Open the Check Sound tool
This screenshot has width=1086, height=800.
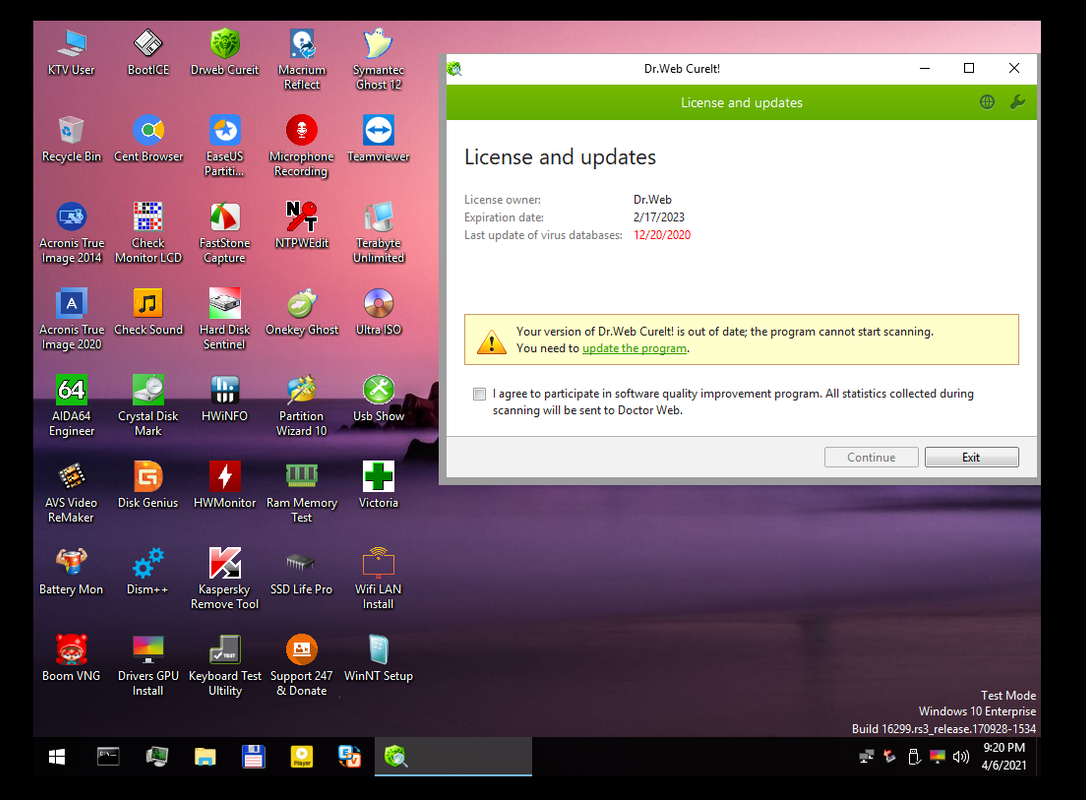(148, 312)
